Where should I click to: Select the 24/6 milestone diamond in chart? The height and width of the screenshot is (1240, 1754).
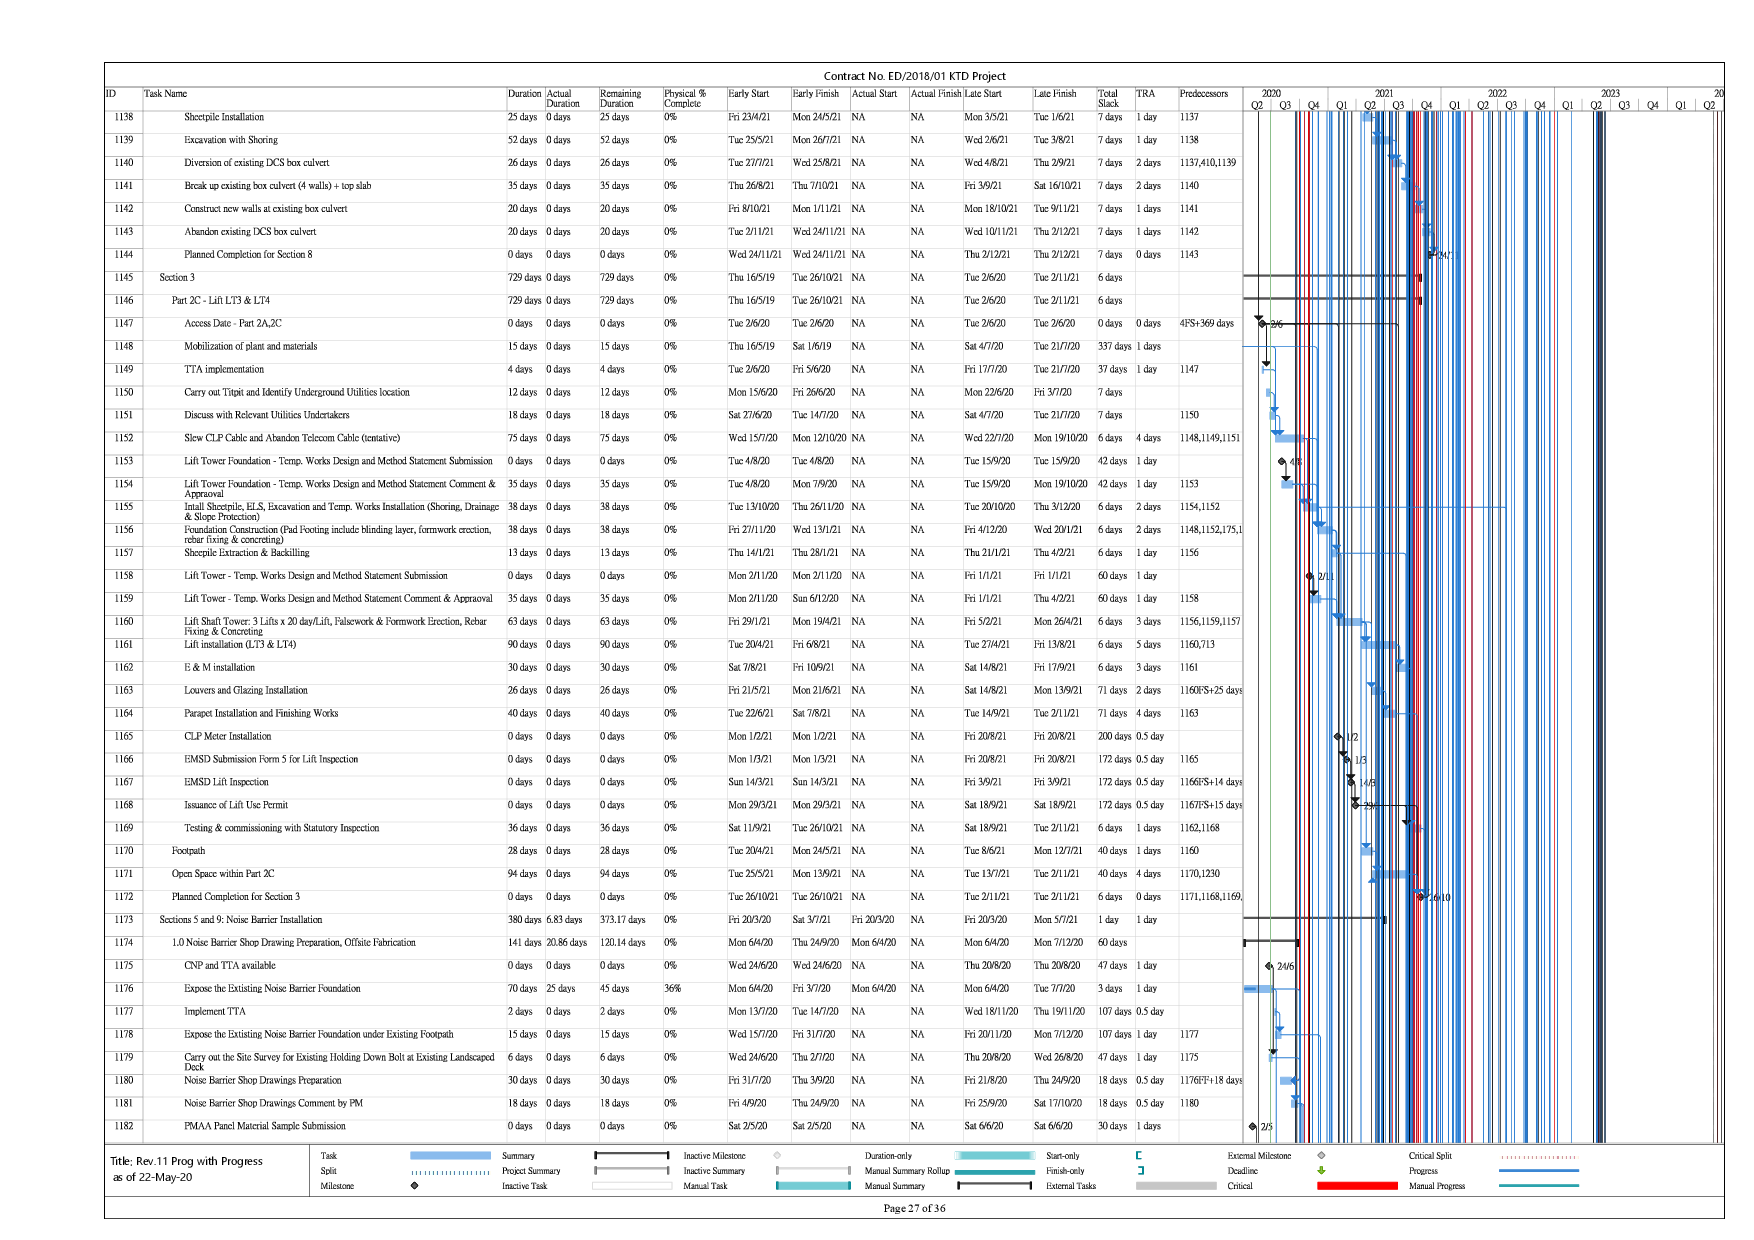click(1269, 966)
